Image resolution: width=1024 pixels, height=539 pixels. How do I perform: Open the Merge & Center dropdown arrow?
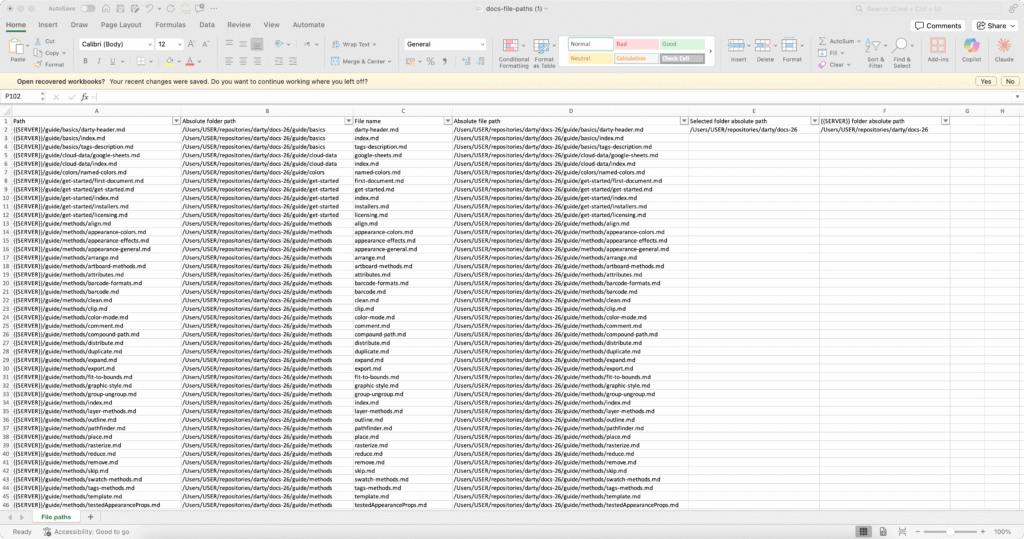[x=390, y=61]
